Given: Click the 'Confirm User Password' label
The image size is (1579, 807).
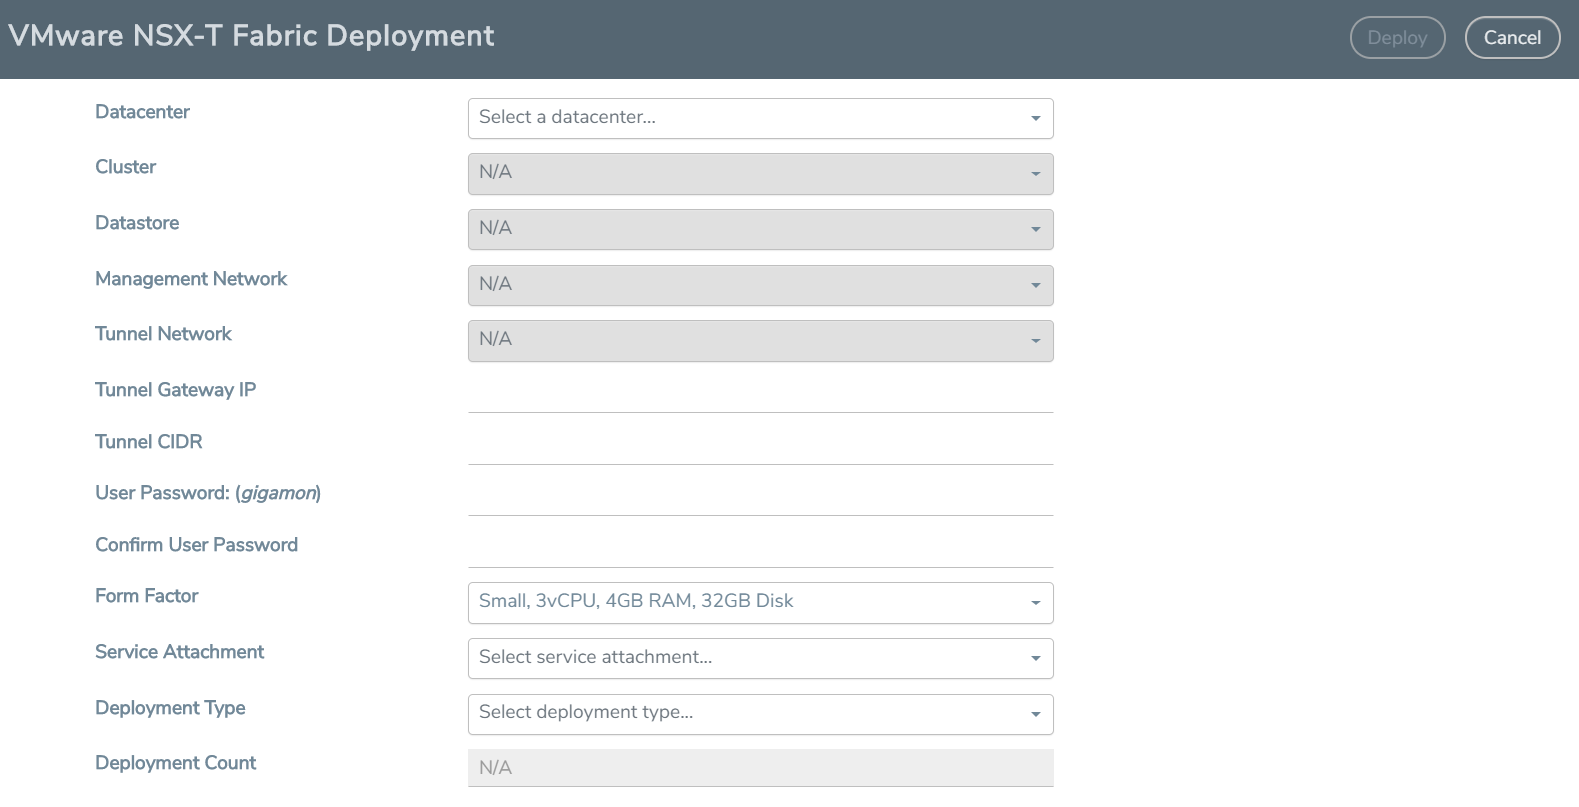Looking at the screenshot, I should pos(196,545).
